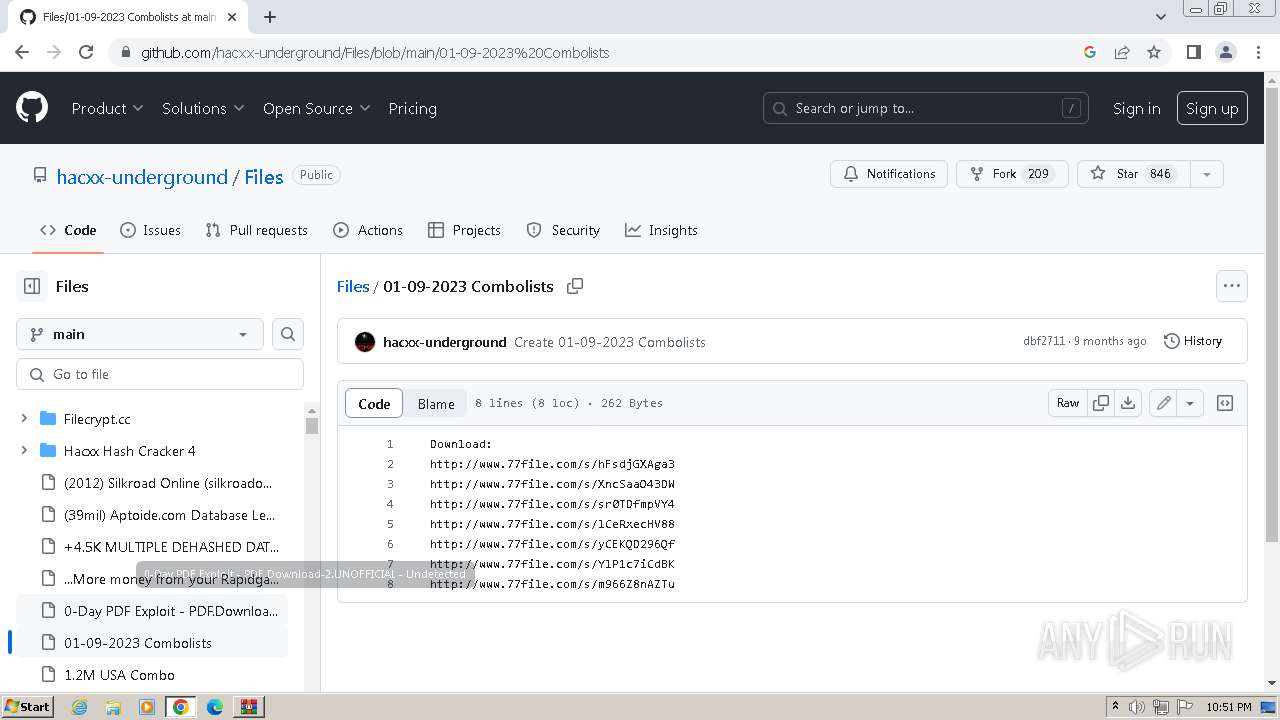Viewport: 1280px width, 720px height.
Task: Open main branch selector dropdown
Action: (140, 334)
